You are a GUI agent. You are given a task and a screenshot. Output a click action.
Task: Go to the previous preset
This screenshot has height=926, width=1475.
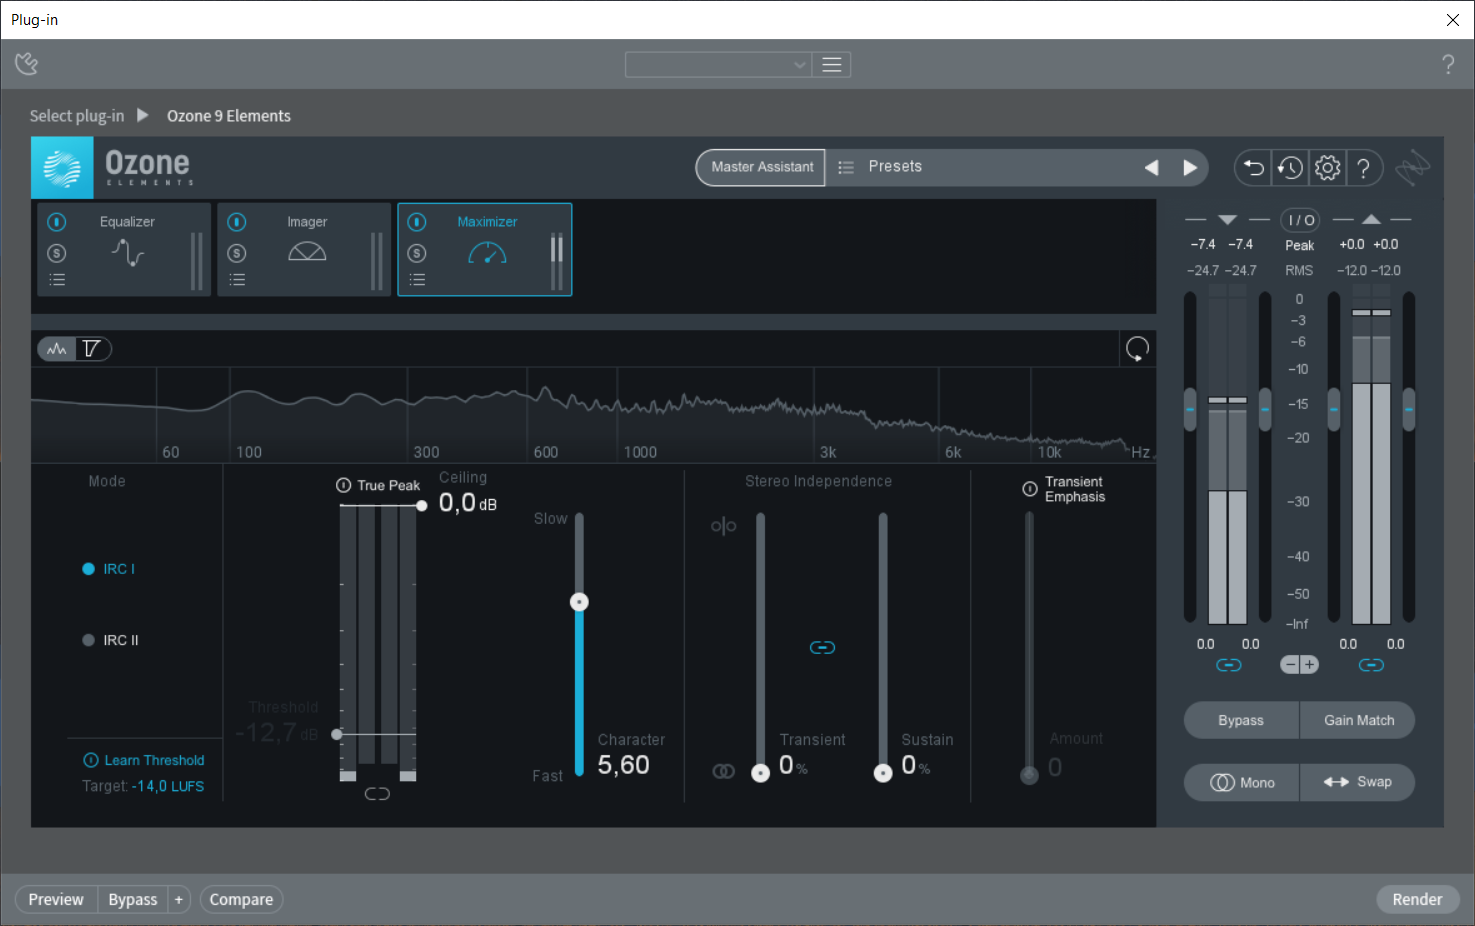(1151, 168)
